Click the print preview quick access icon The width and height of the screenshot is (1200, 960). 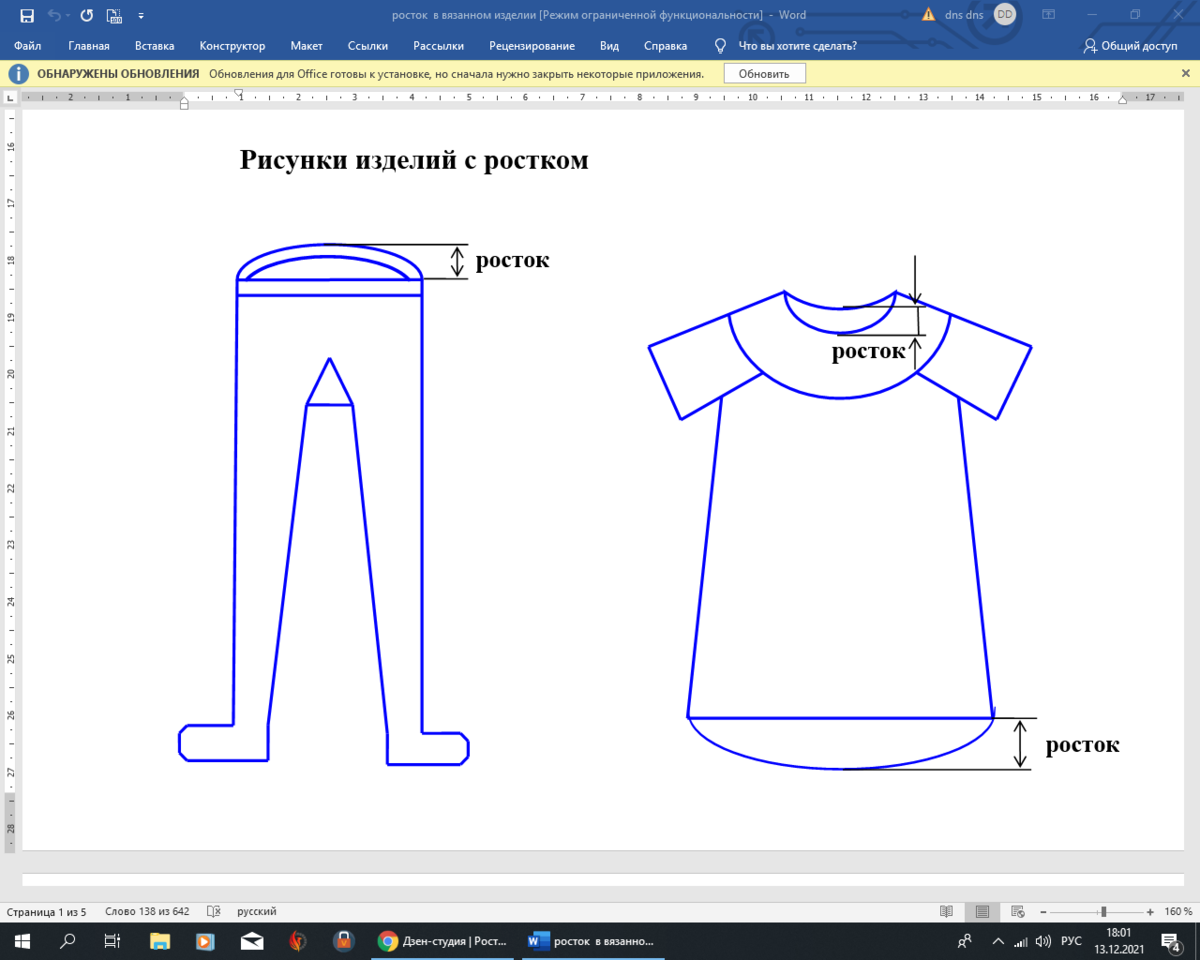(x=113, y=15)
